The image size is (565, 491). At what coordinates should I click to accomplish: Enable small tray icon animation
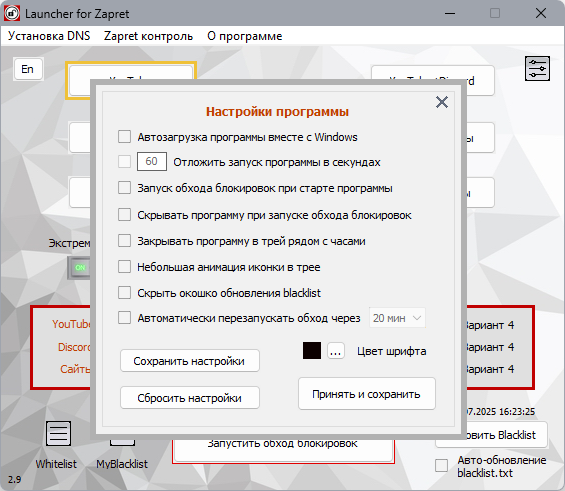124,267
